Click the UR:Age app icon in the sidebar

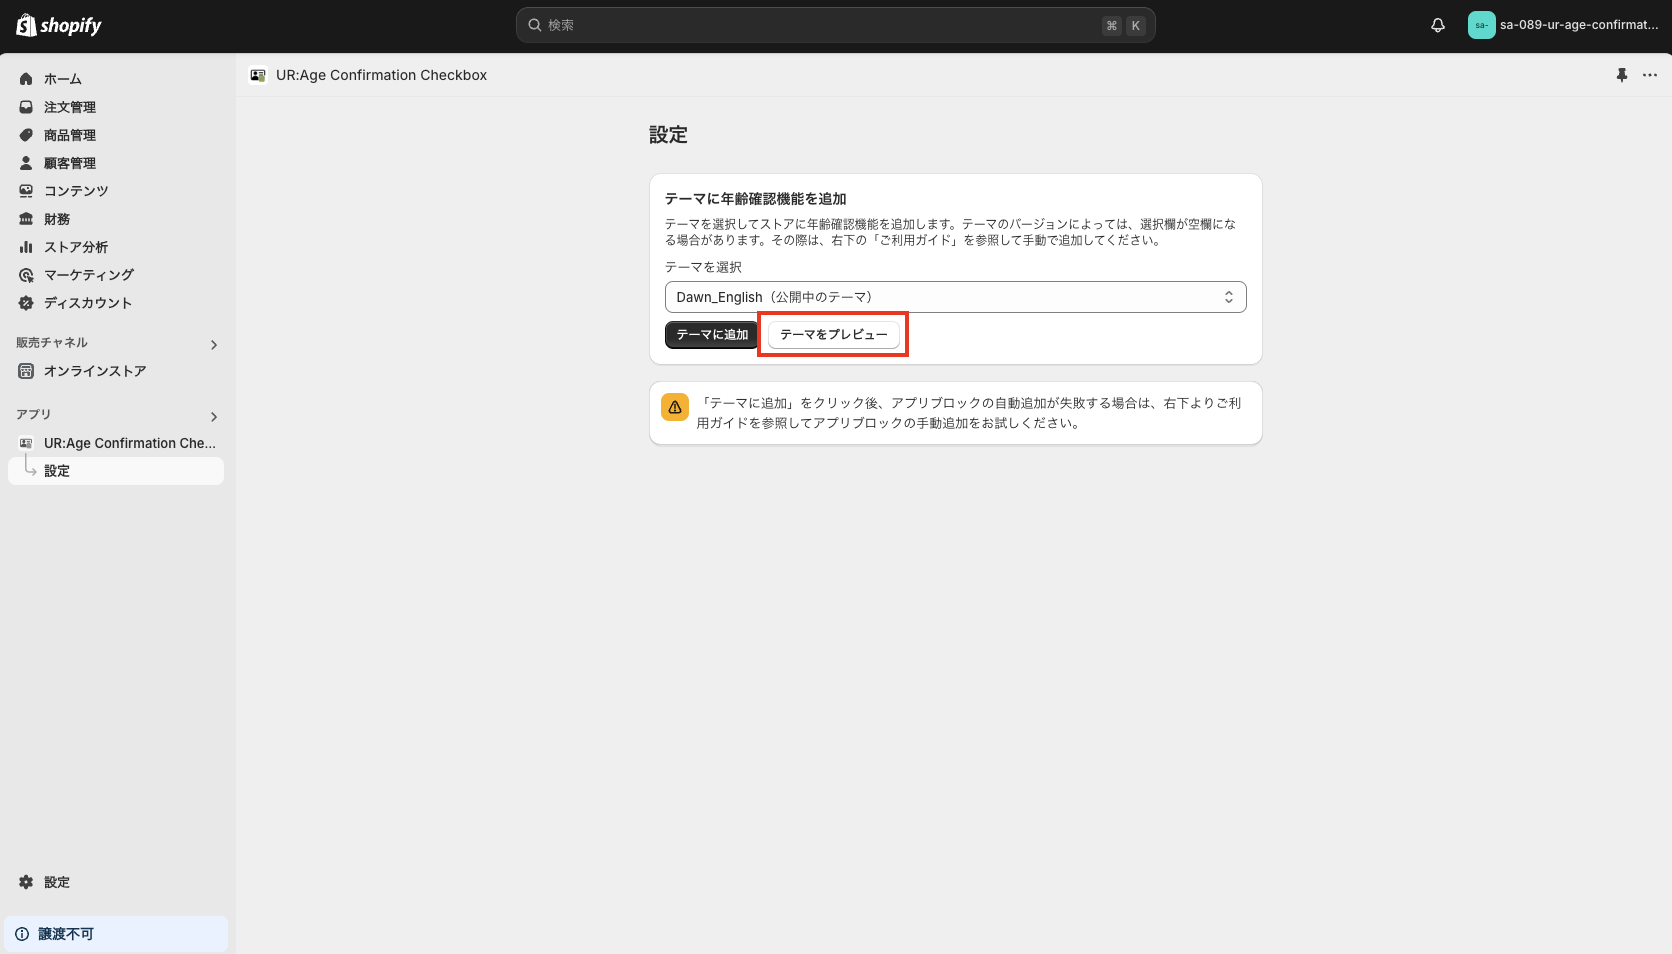(x=26, y=443)
